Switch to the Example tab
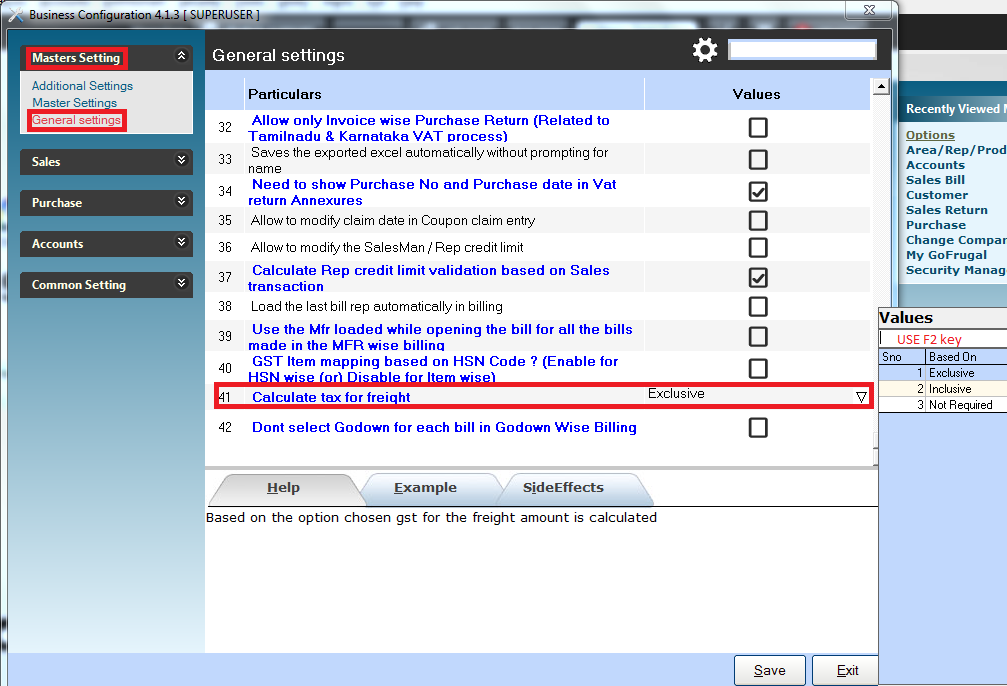This screenshot has width=1007, height=686. pos(425,488)
